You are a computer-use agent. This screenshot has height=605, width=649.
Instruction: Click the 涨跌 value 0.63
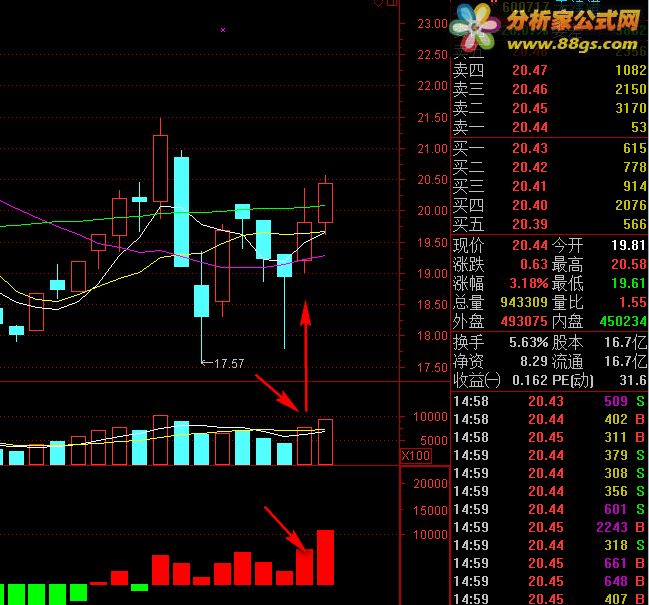tap(534, 264)
